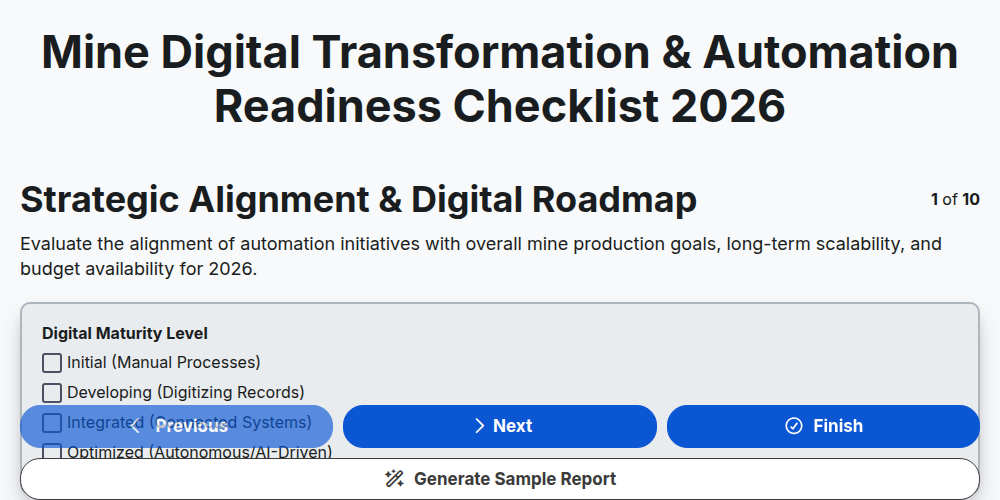
Task: Click the section description starting with 'Evaluate the alignment'
Action: (481, 256)
